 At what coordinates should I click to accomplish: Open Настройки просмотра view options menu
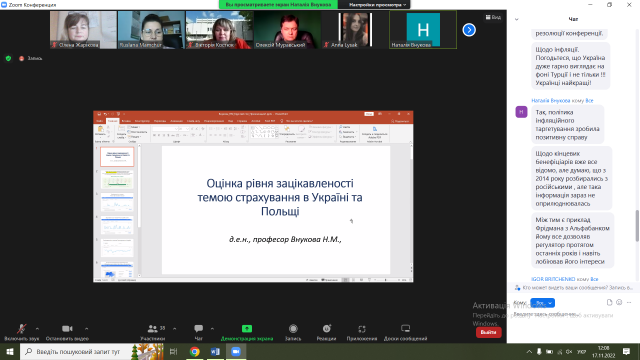[x=378, y=5]
